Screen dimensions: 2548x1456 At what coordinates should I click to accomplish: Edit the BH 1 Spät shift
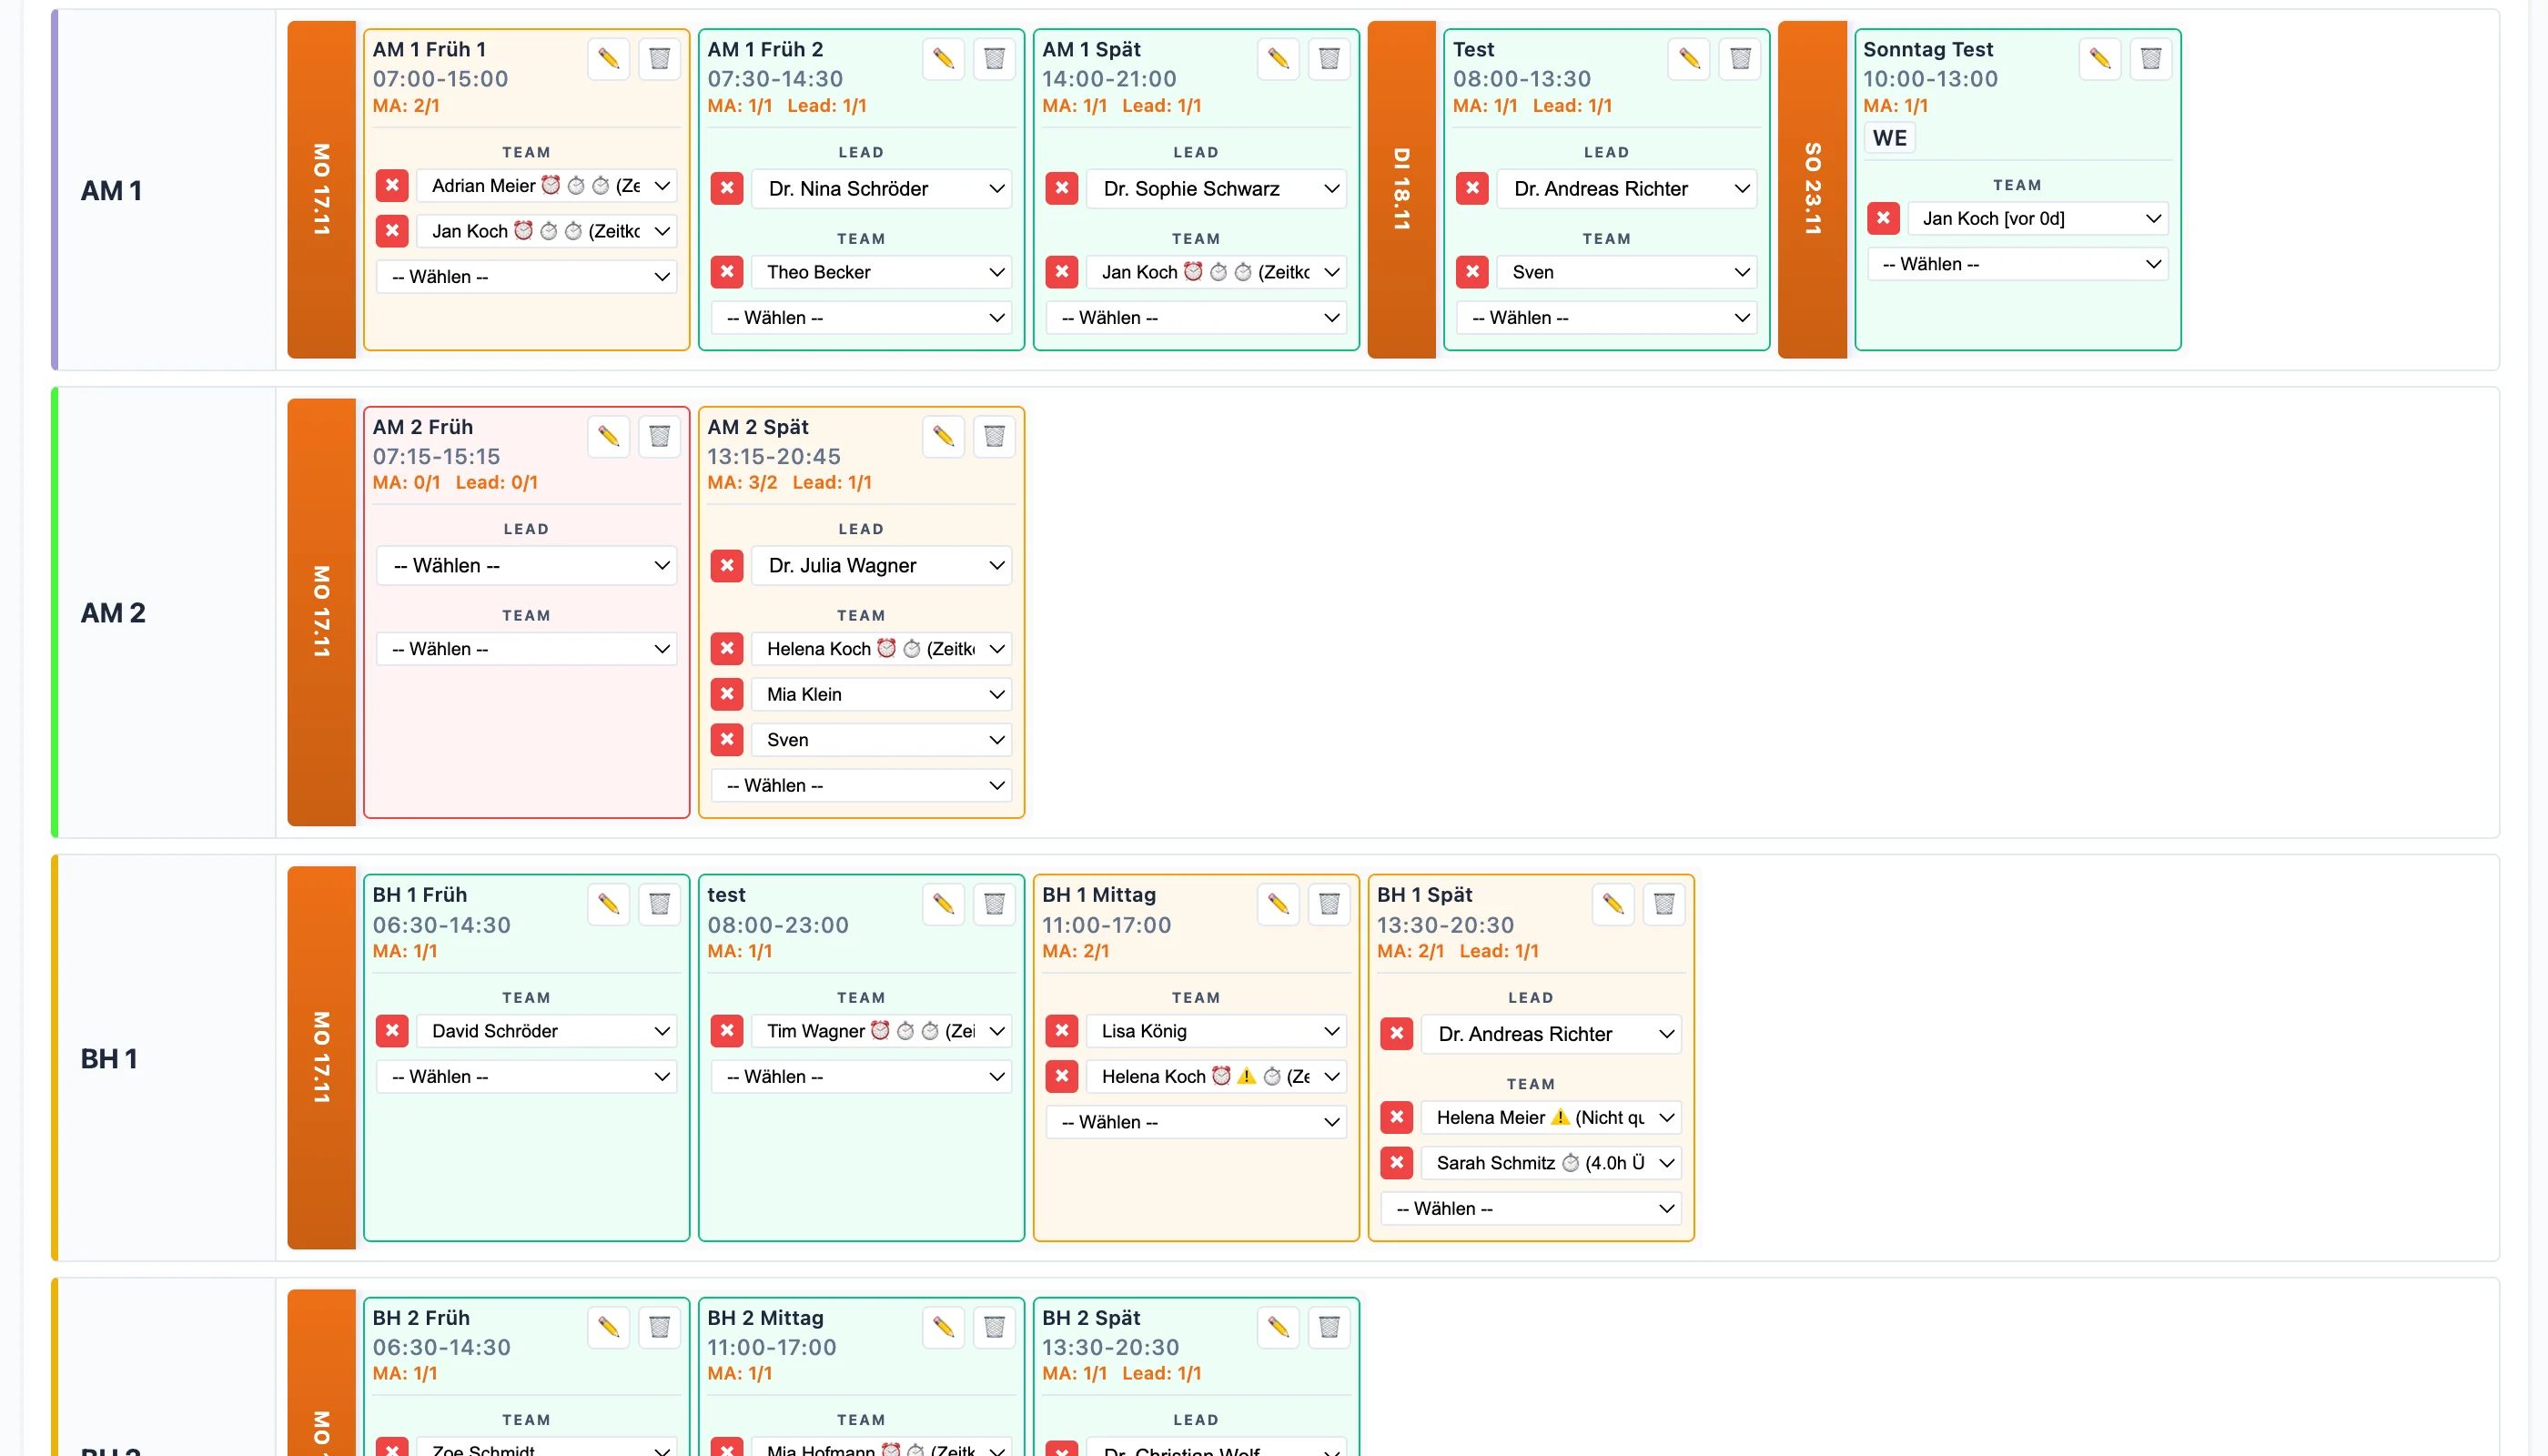tap(1613, 904)
